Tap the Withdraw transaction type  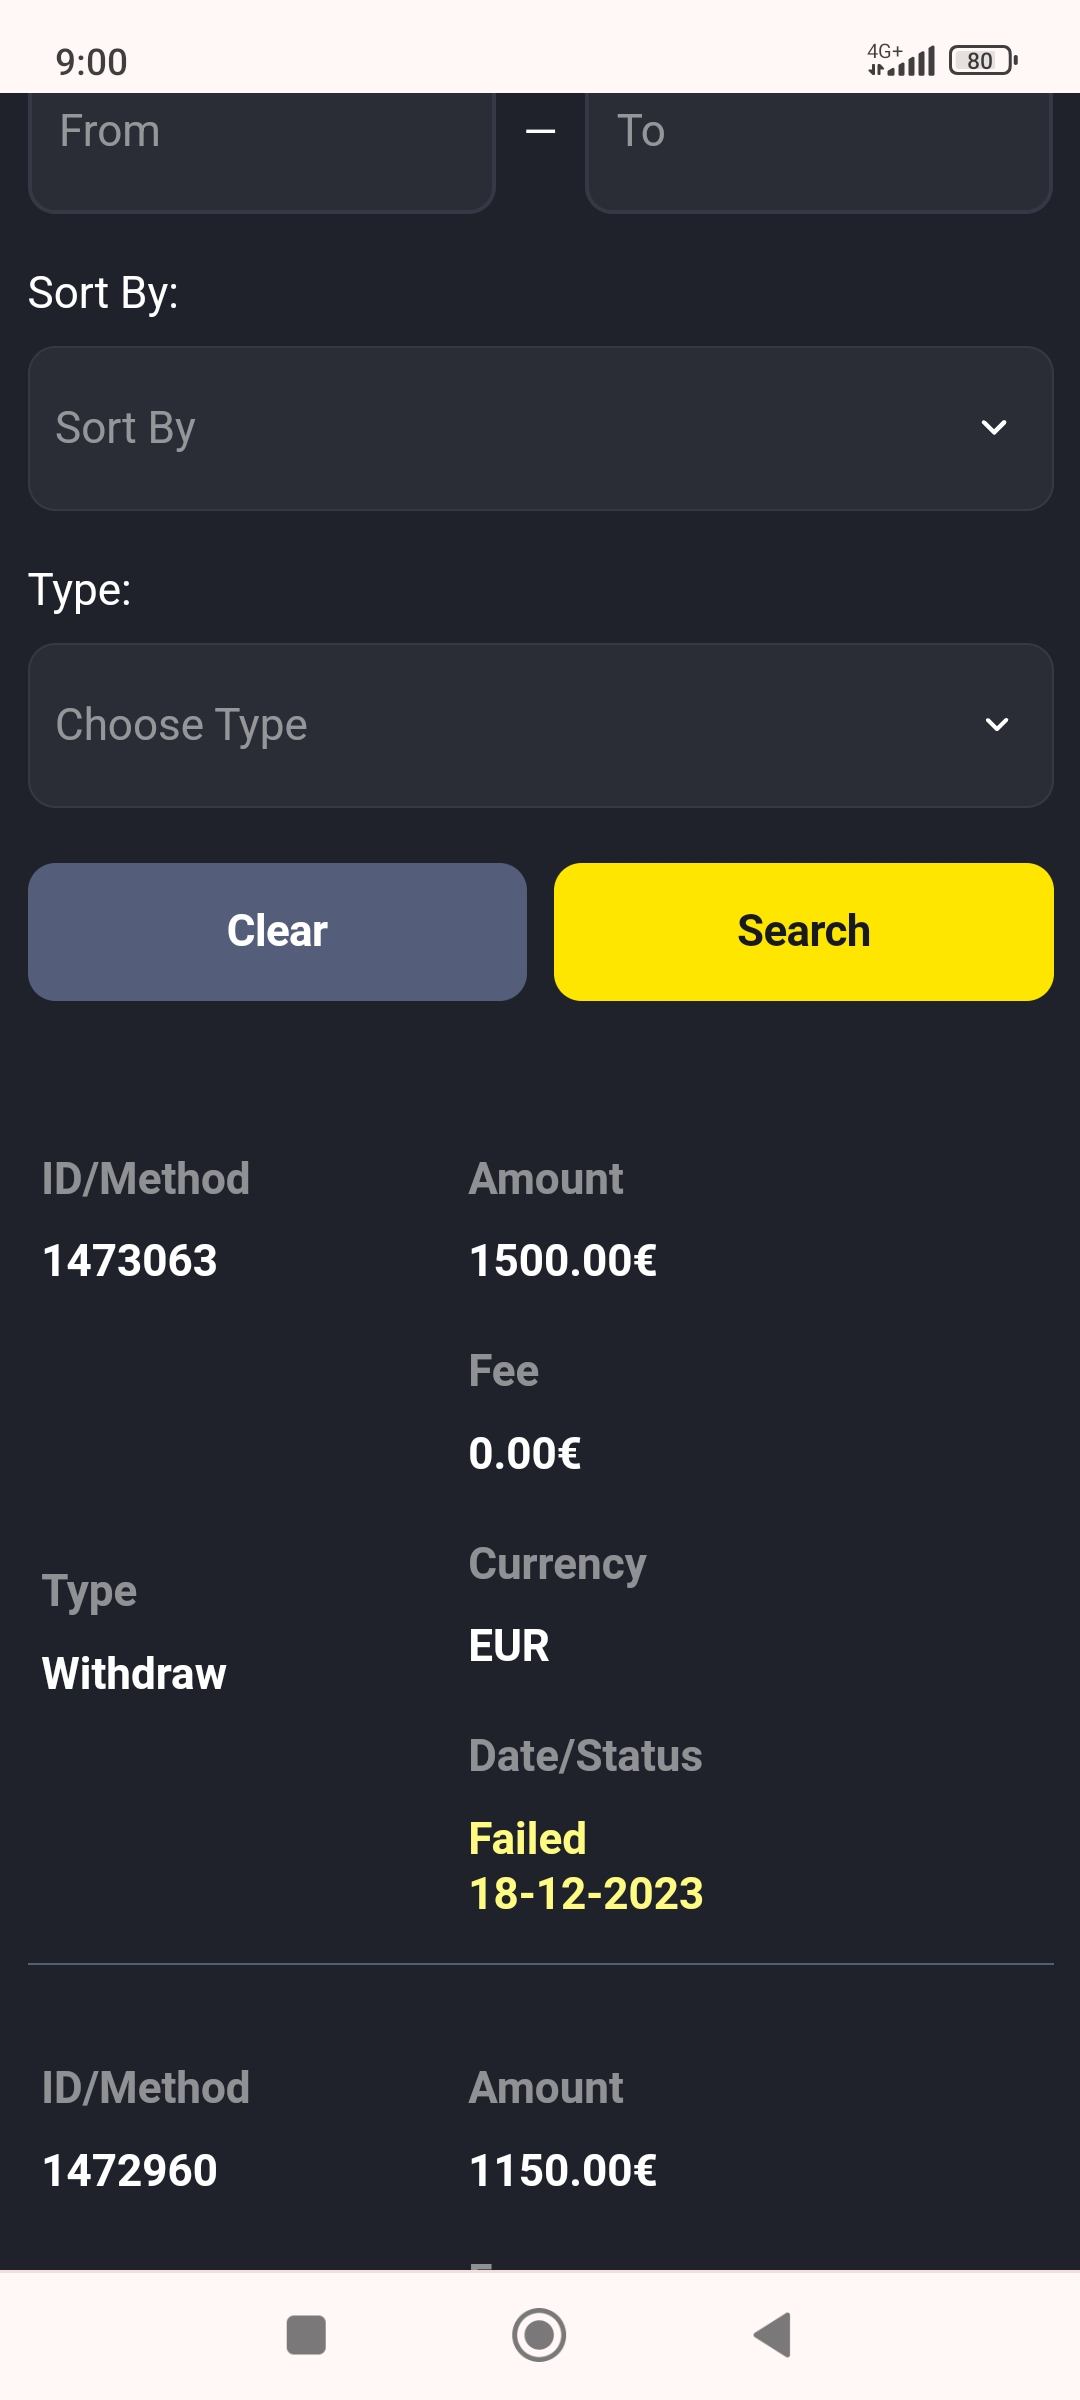[134, 1673]
